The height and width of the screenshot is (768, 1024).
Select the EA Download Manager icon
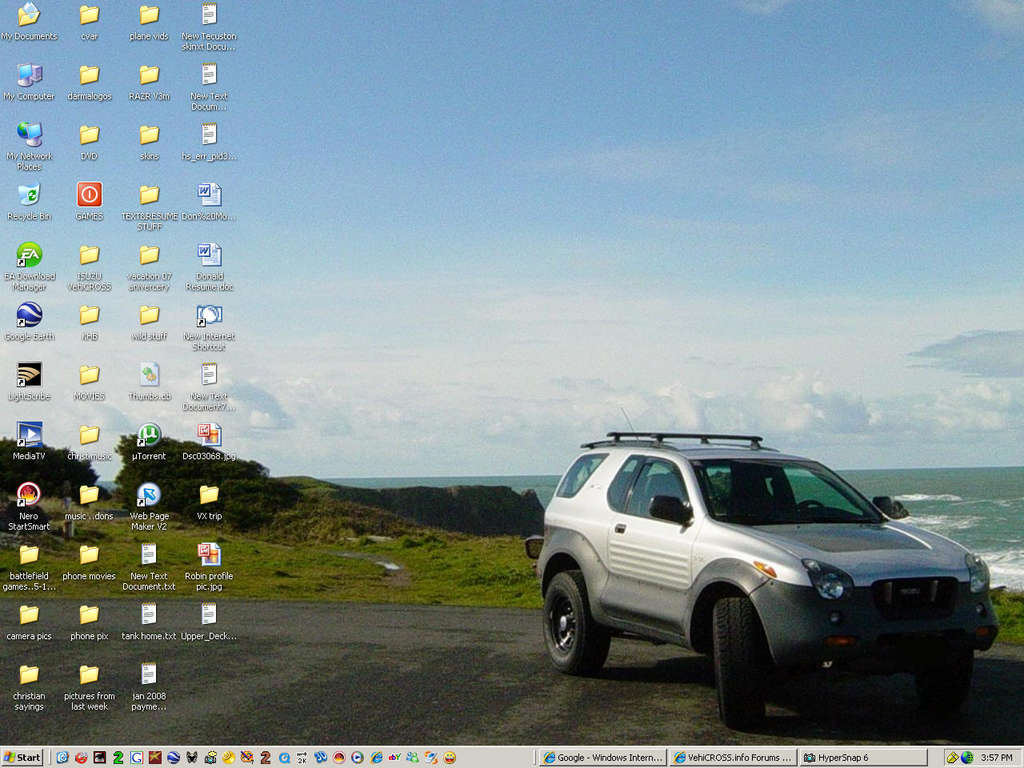[x=29, y=266]
